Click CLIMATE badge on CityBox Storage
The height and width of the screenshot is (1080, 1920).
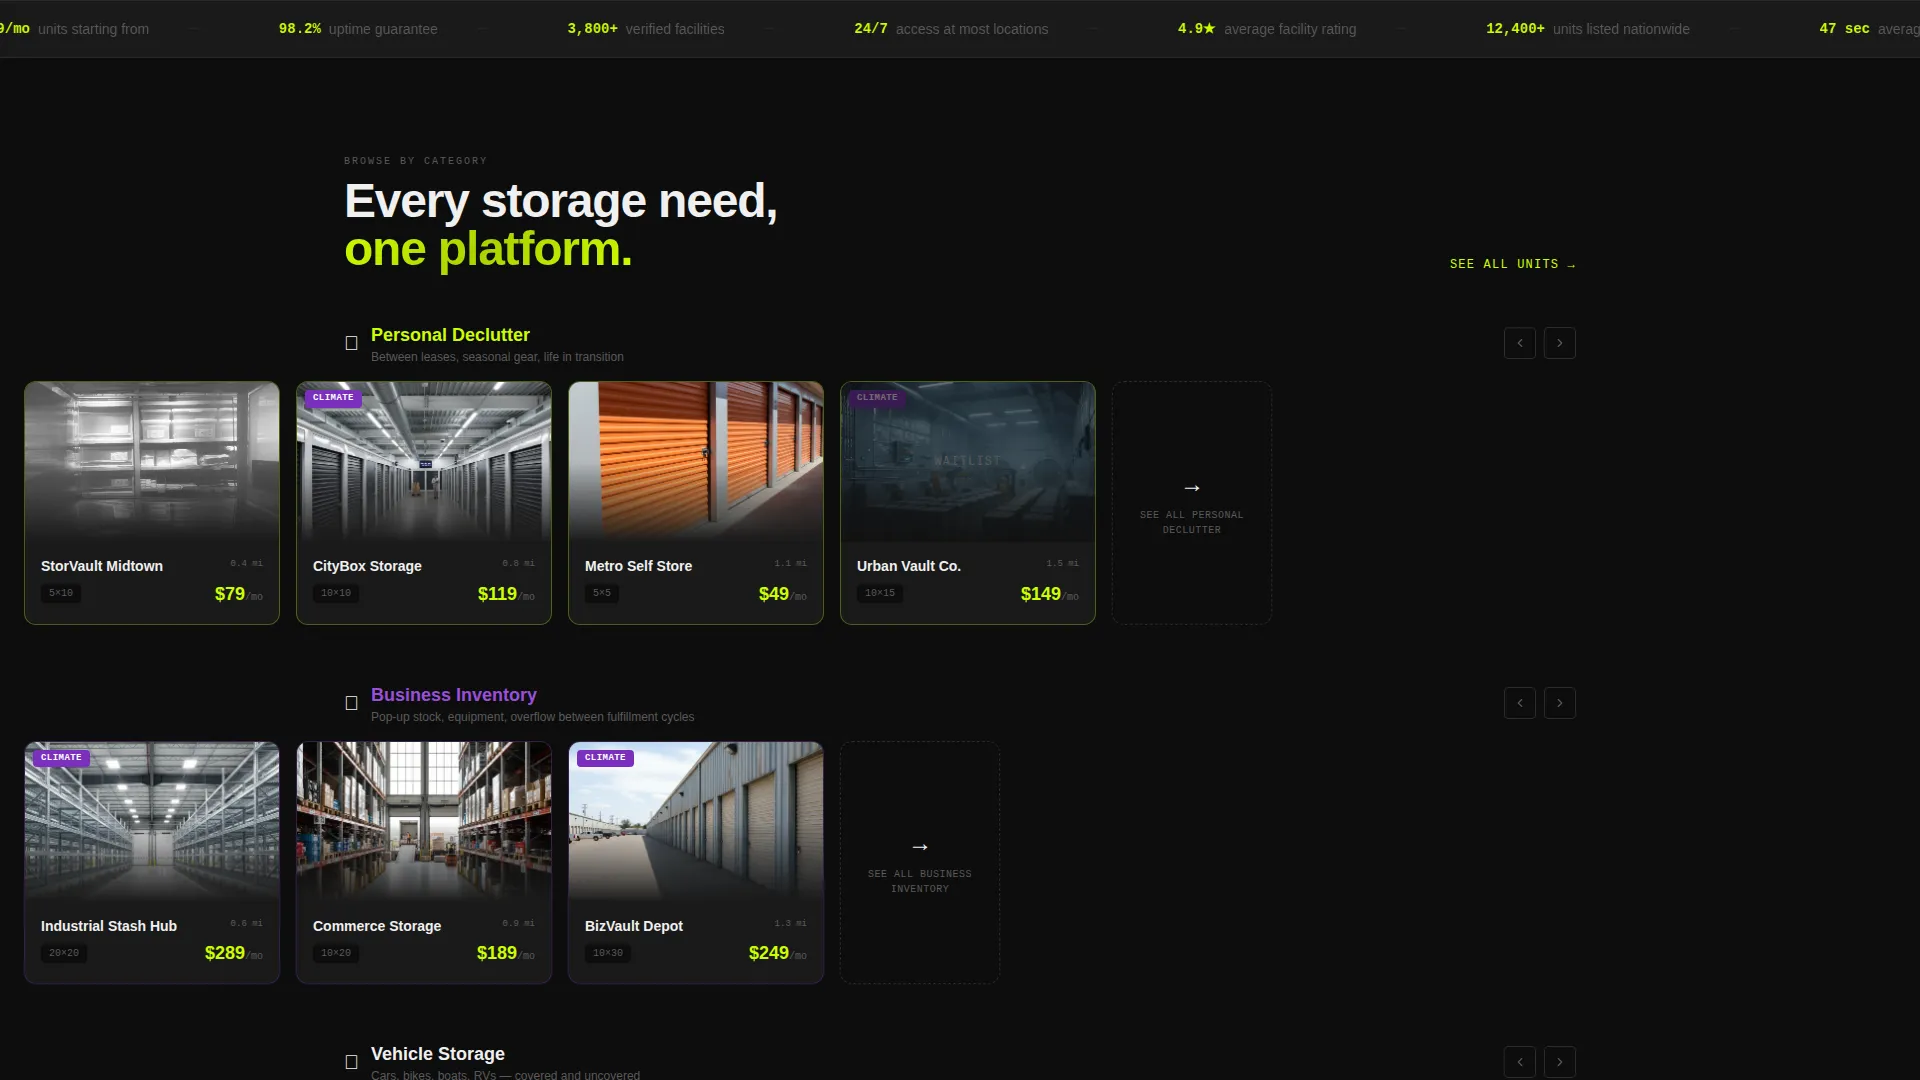click(333, 398)
